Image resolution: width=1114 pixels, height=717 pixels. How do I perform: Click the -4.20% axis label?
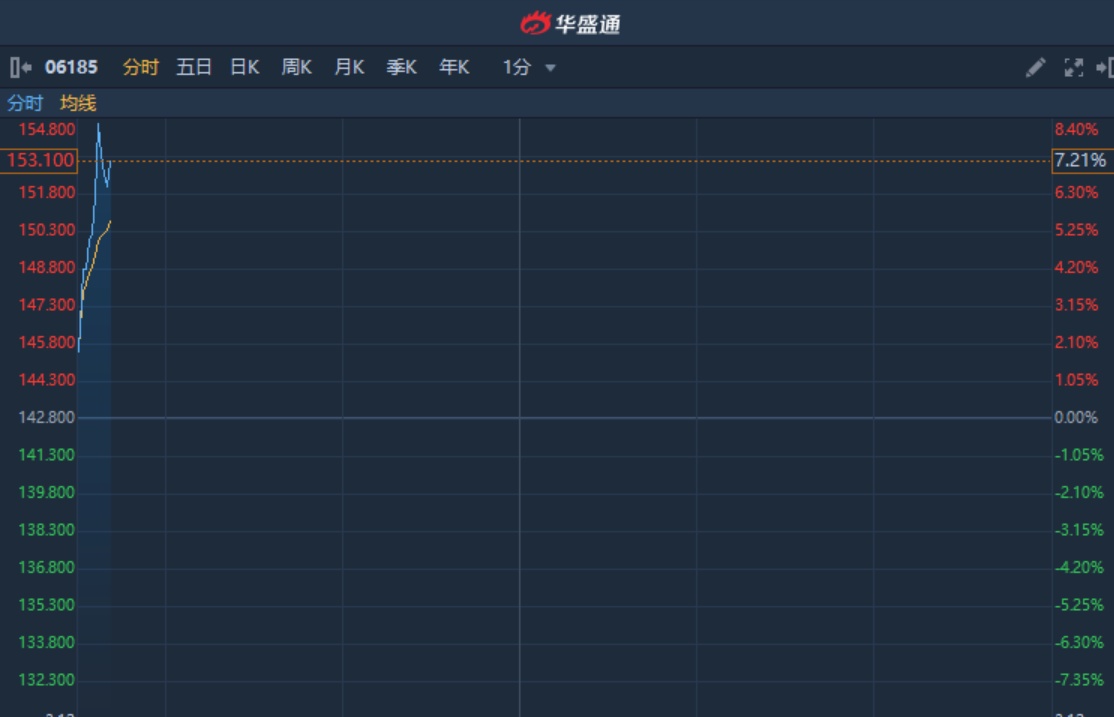click(x=1079, y=568)
